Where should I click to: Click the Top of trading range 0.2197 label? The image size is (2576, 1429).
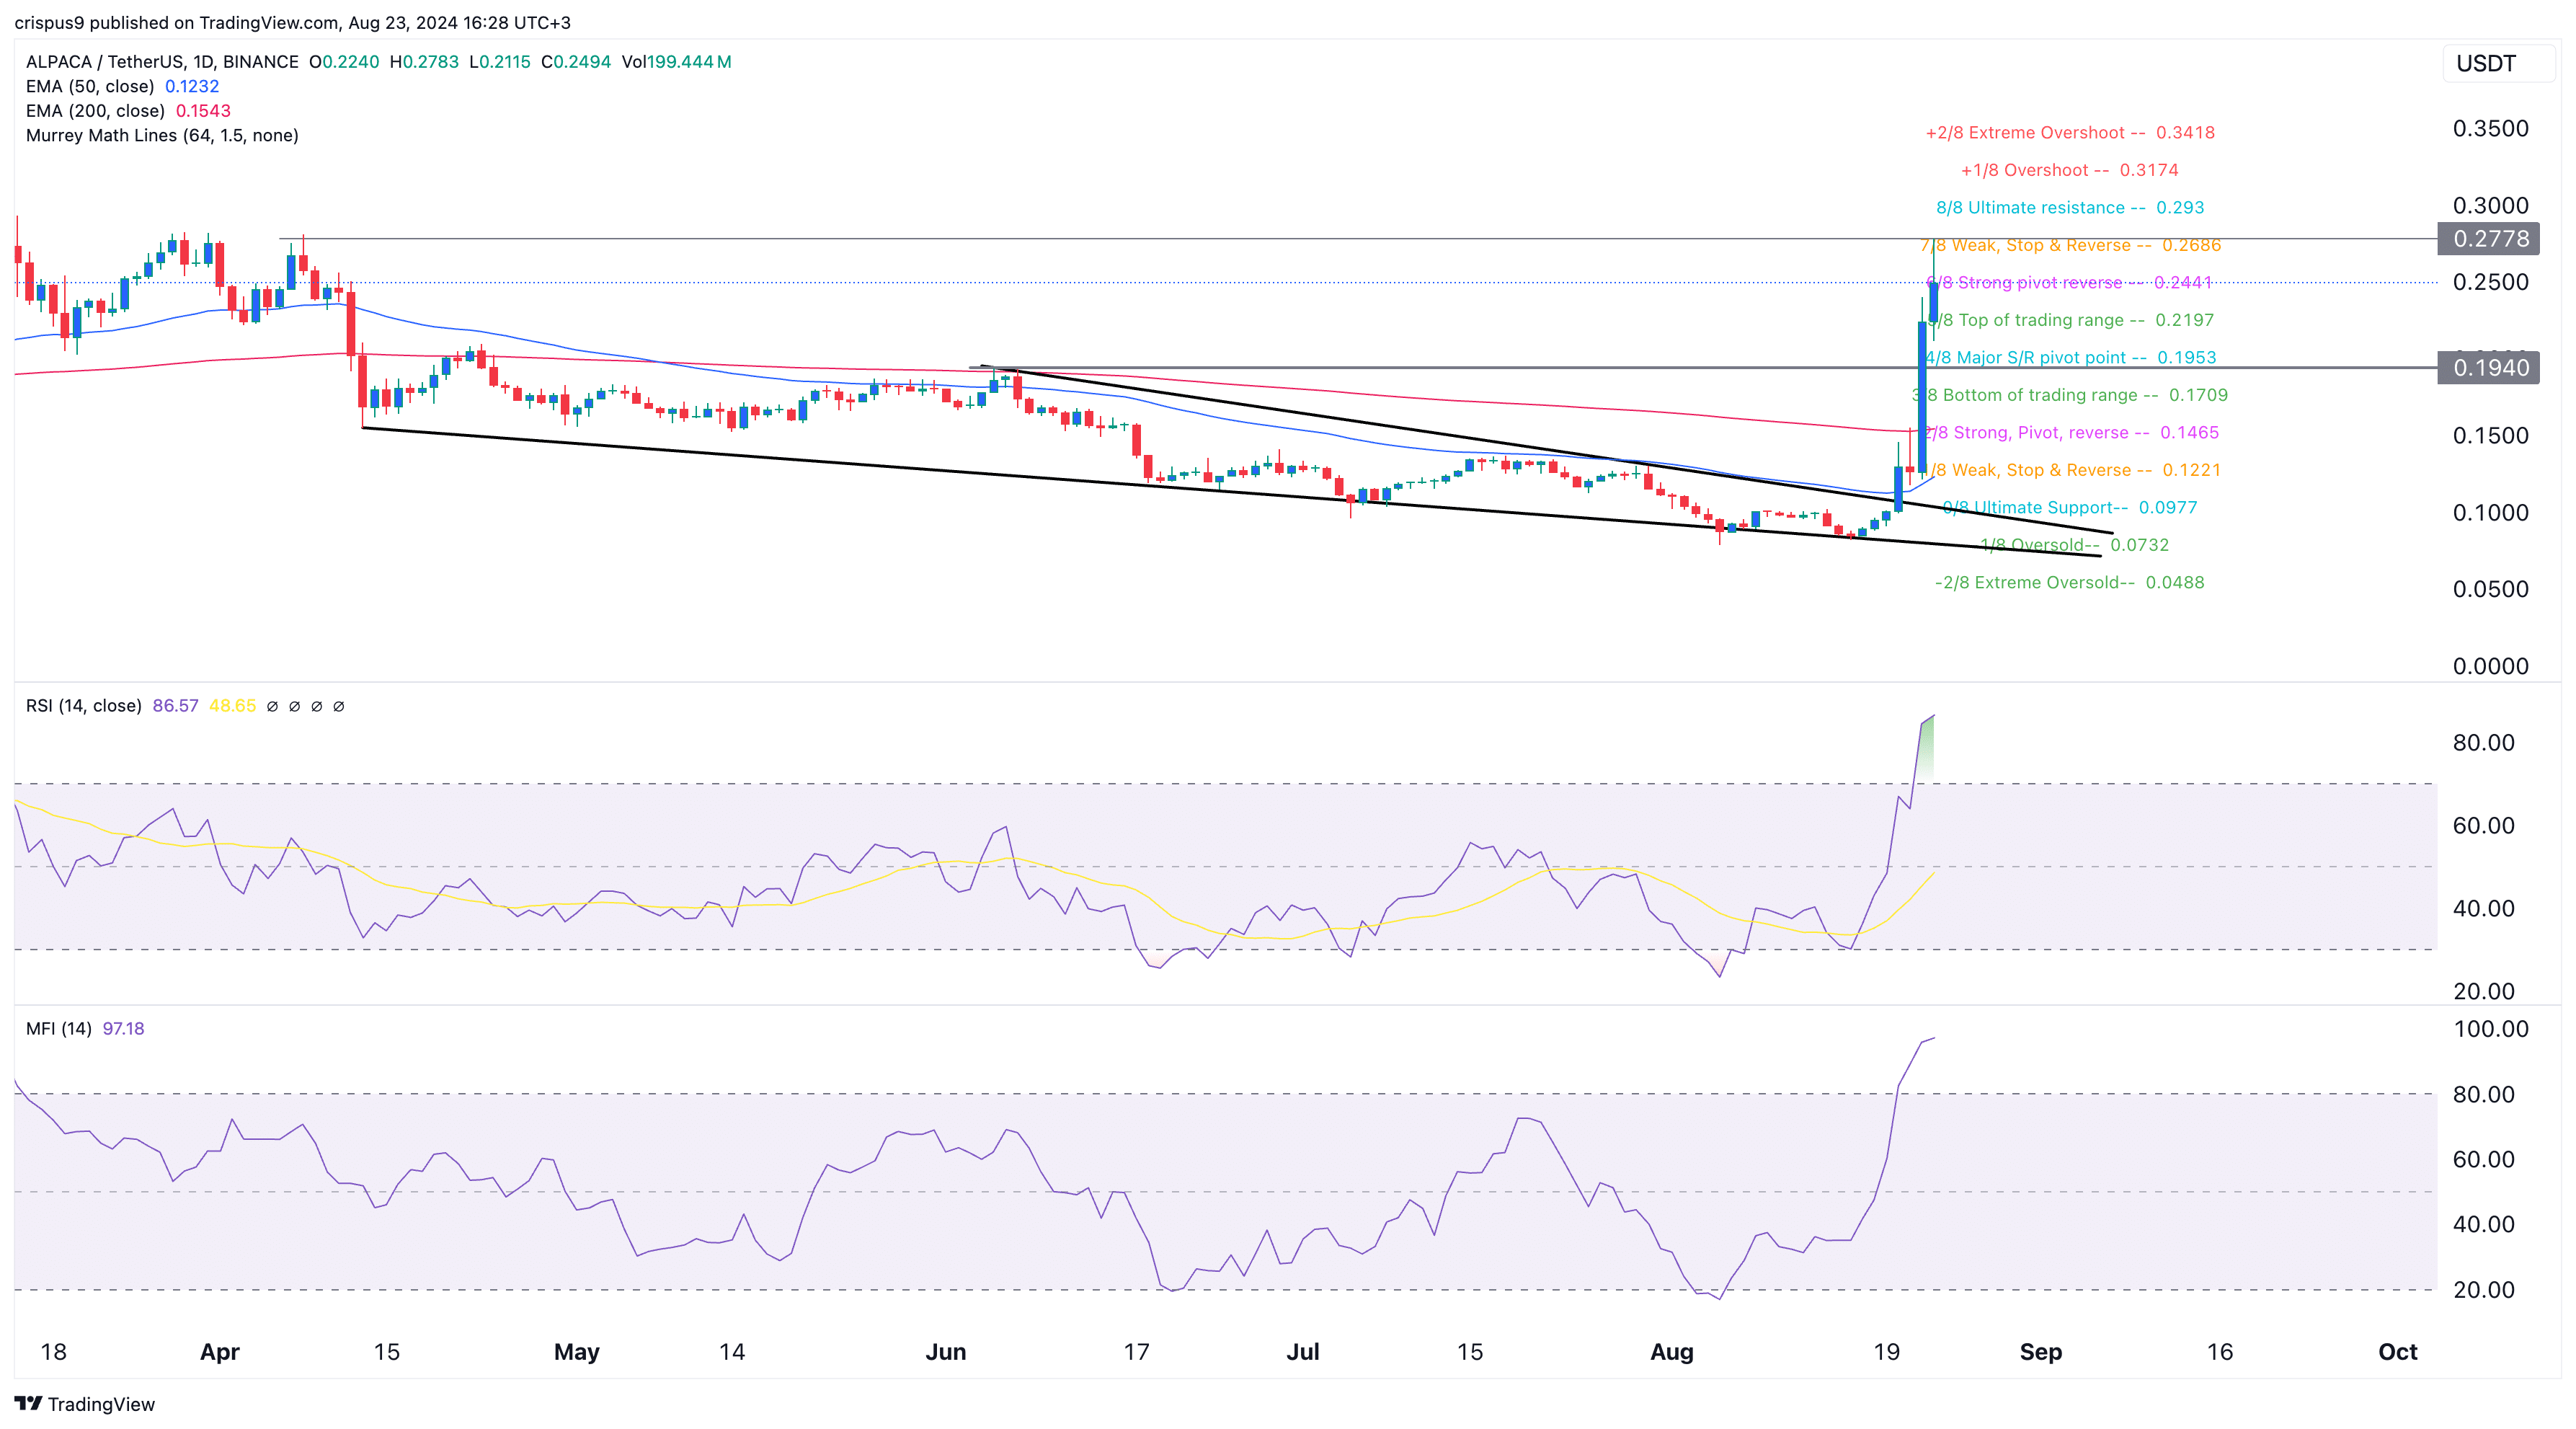(x=2071, y=320)
